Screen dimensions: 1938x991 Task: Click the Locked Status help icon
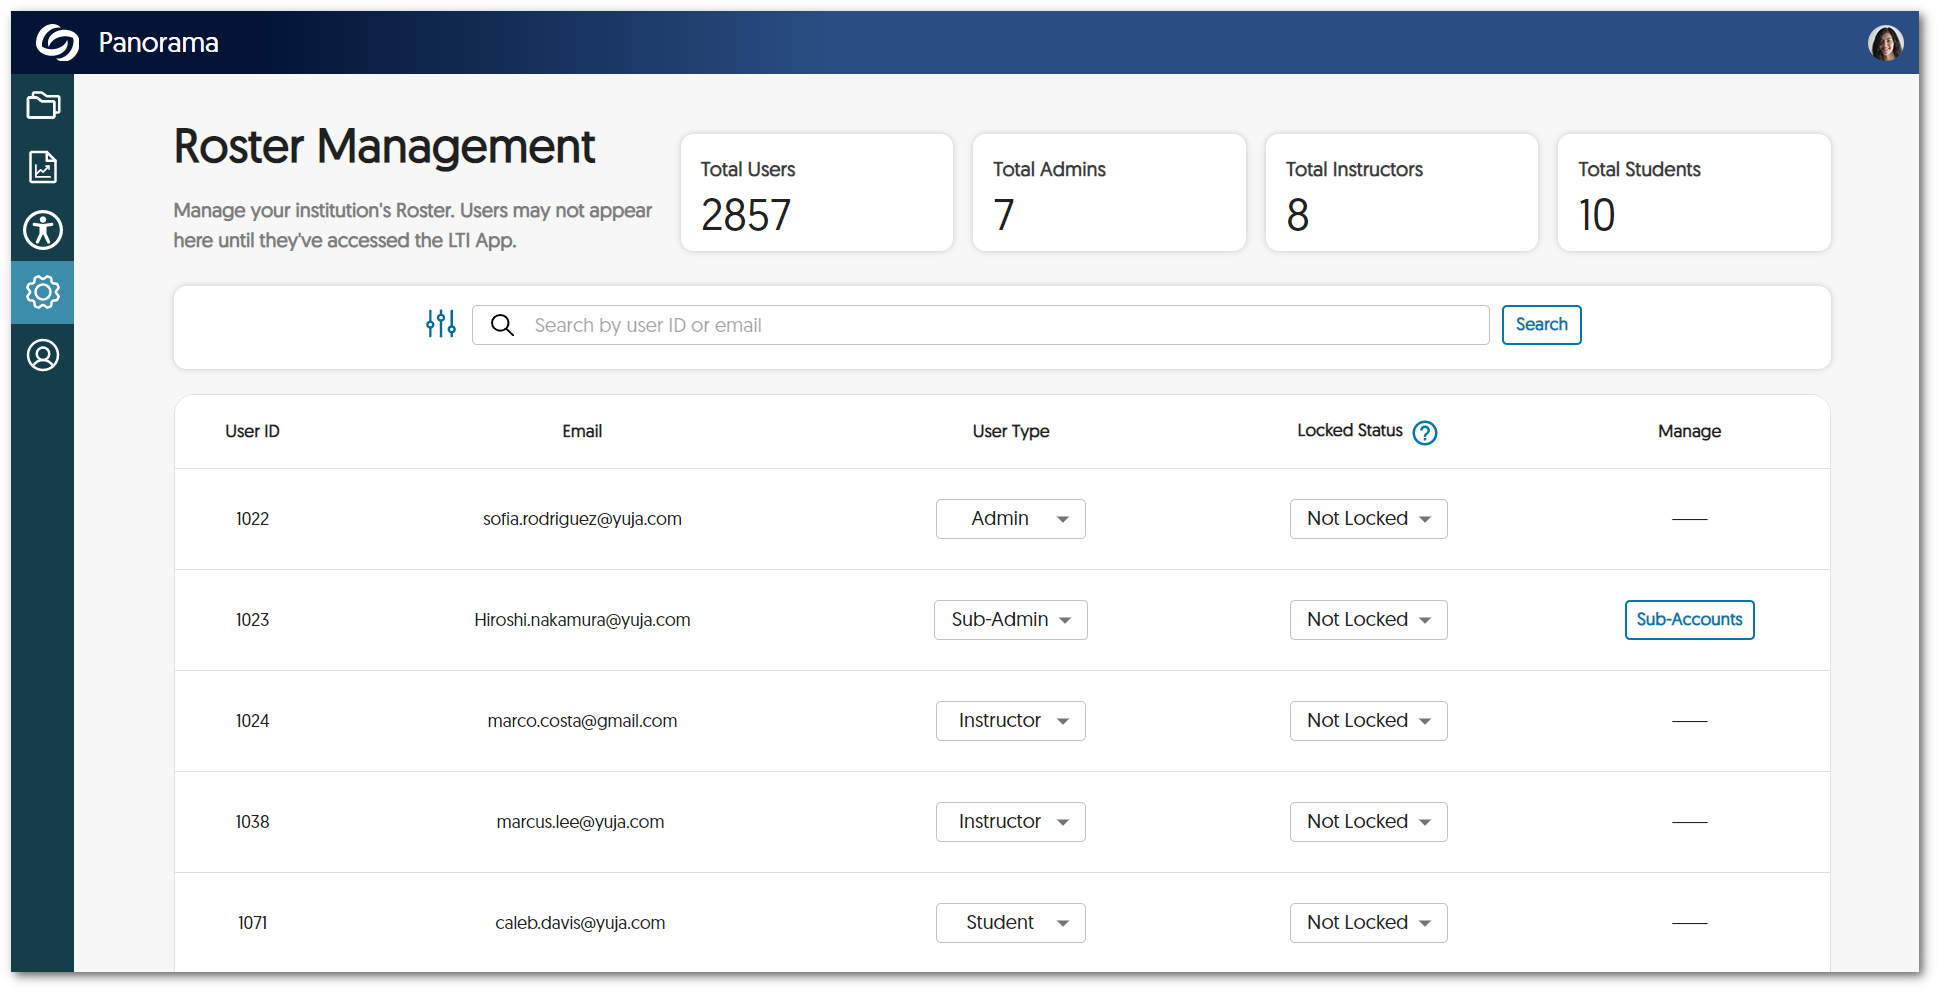pyautogui.click(x=1424, y=432)
